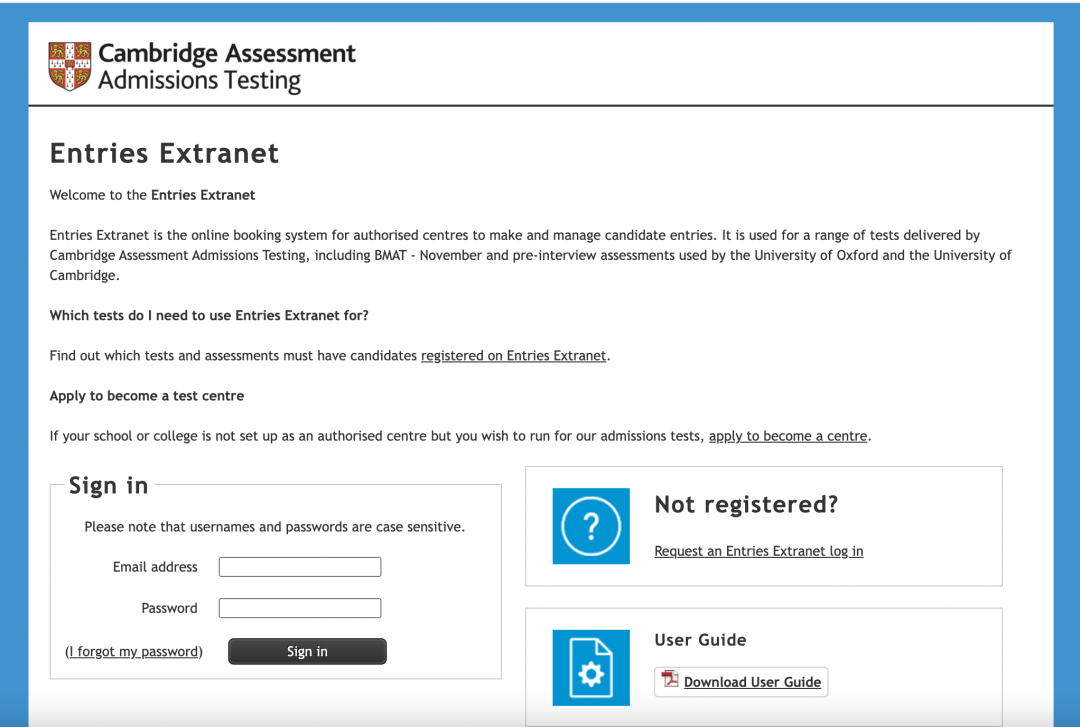Click the 'Entries Extranet' page heading

[x=164, y=153]
